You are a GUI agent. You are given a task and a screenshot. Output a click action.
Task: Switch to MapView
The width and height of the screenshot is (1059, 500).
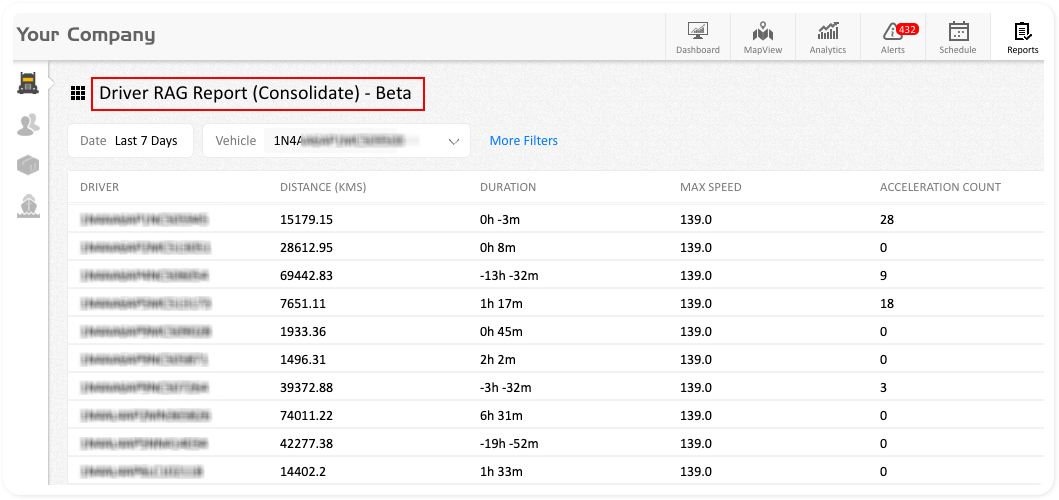(763, 38)
